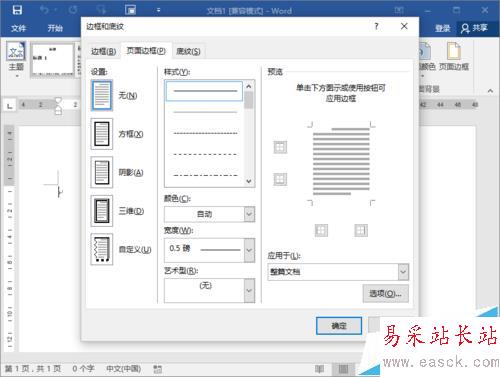The height and width of the screenshot is (377, 500).
Task: Click the ribbon display options icon
Action: (x=399, y=10)
